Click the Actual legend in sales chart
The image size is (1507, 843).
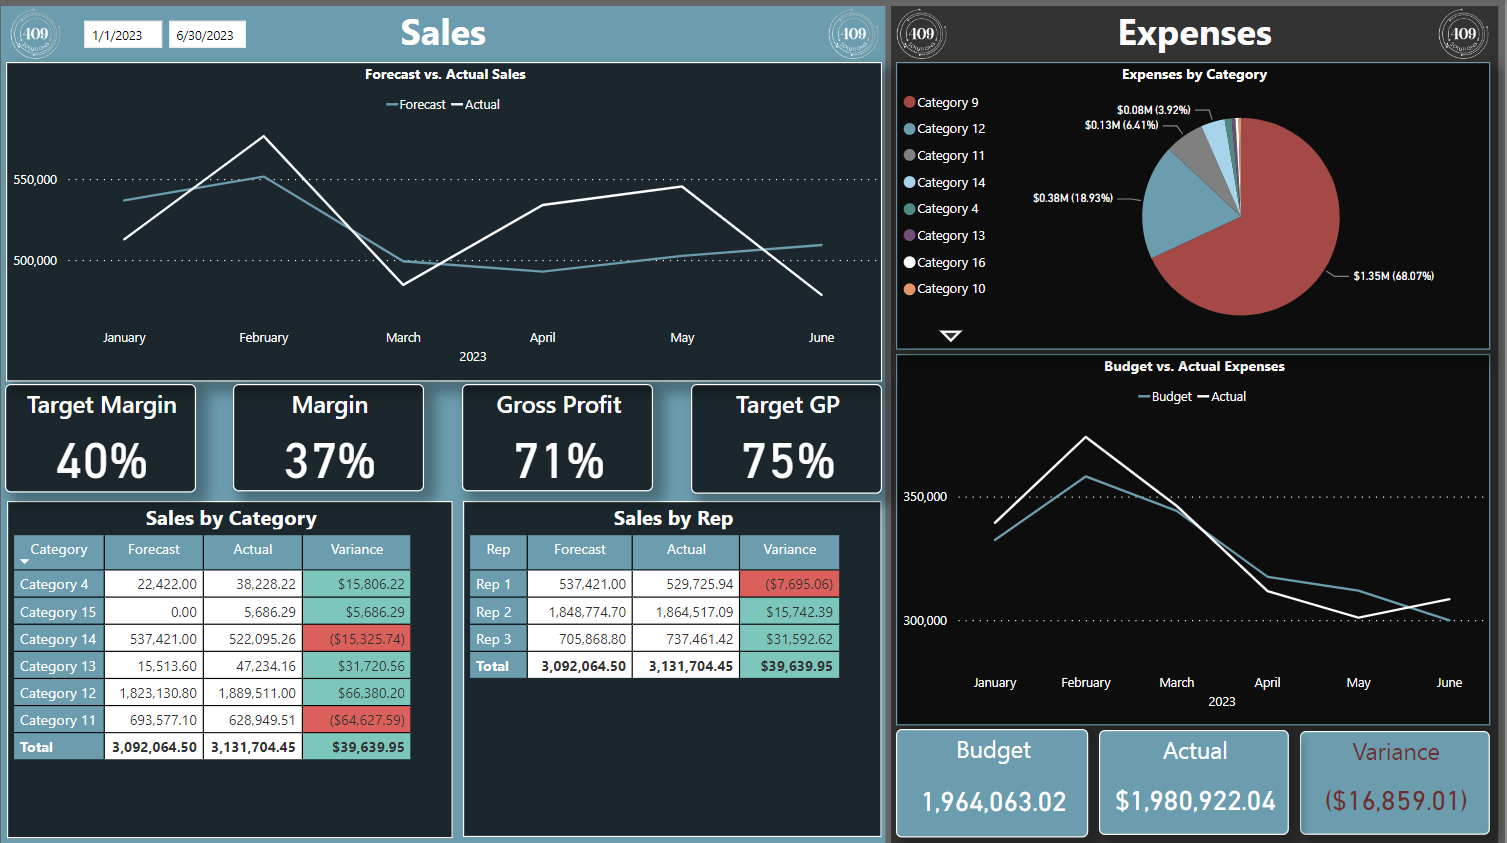pos(476,104)
